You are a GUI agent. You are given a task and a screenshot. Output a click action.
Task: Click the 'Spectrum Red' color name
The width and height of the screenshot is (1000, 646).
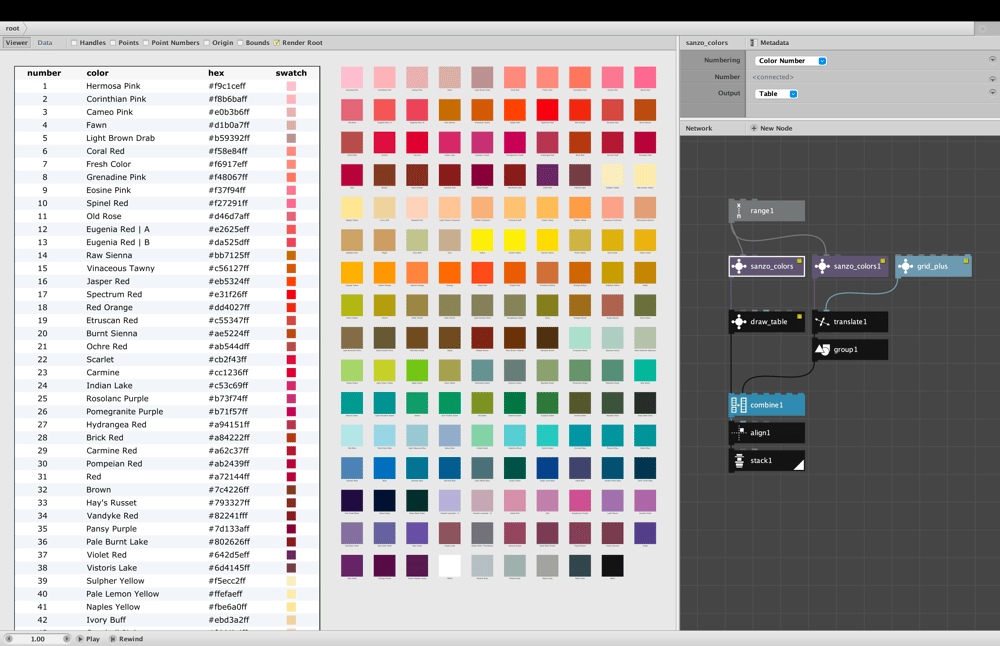tap(114, 295)
